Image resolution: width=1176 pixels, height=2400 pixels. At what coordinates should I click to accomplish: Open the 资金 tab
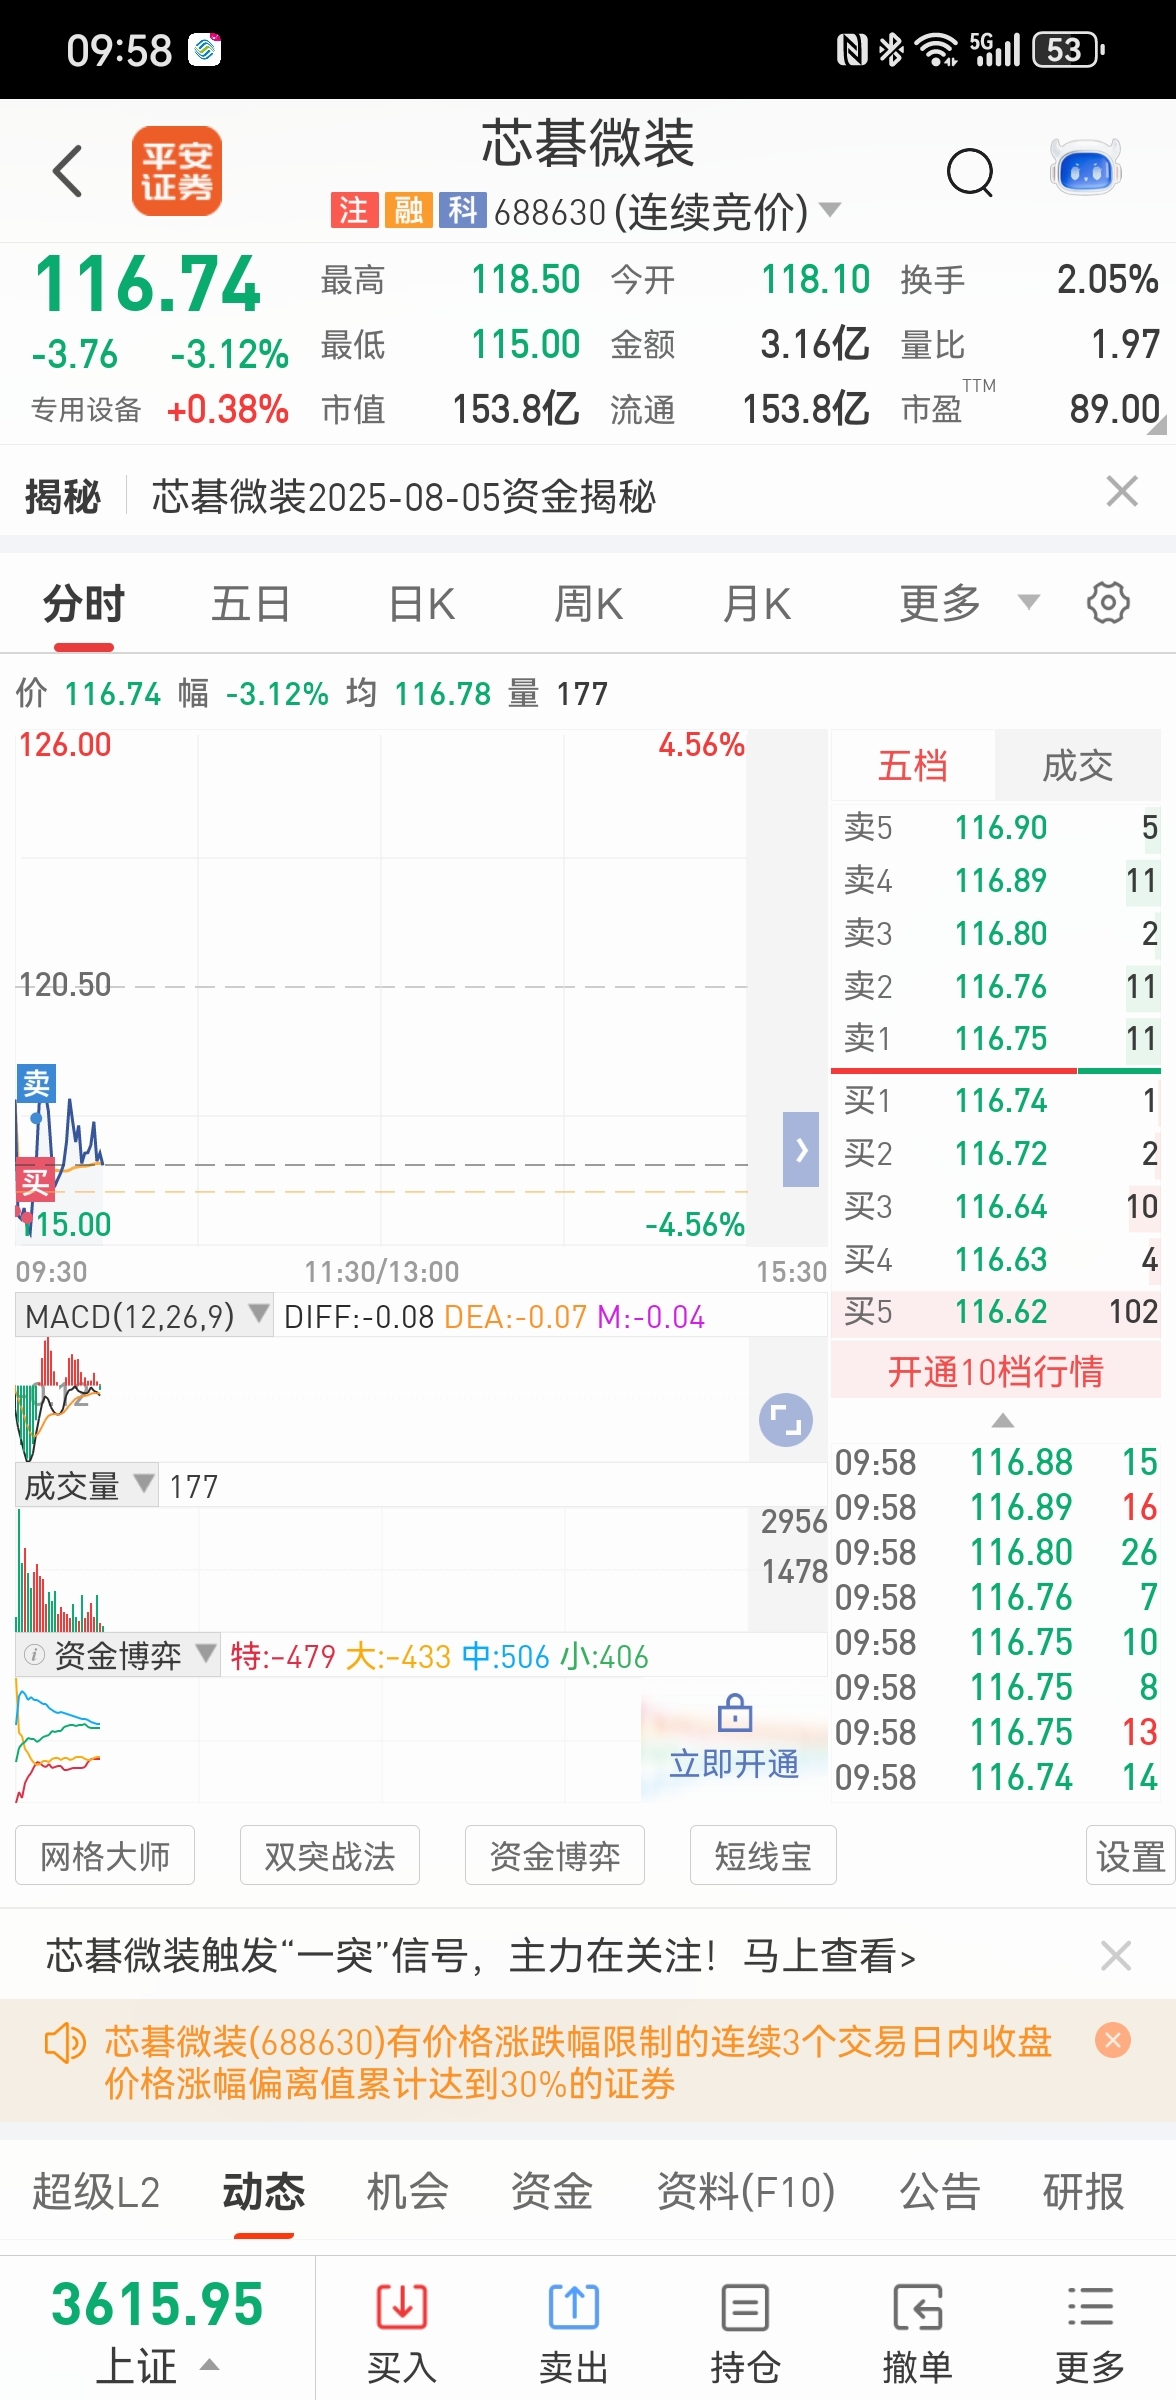click(552, 2192)
